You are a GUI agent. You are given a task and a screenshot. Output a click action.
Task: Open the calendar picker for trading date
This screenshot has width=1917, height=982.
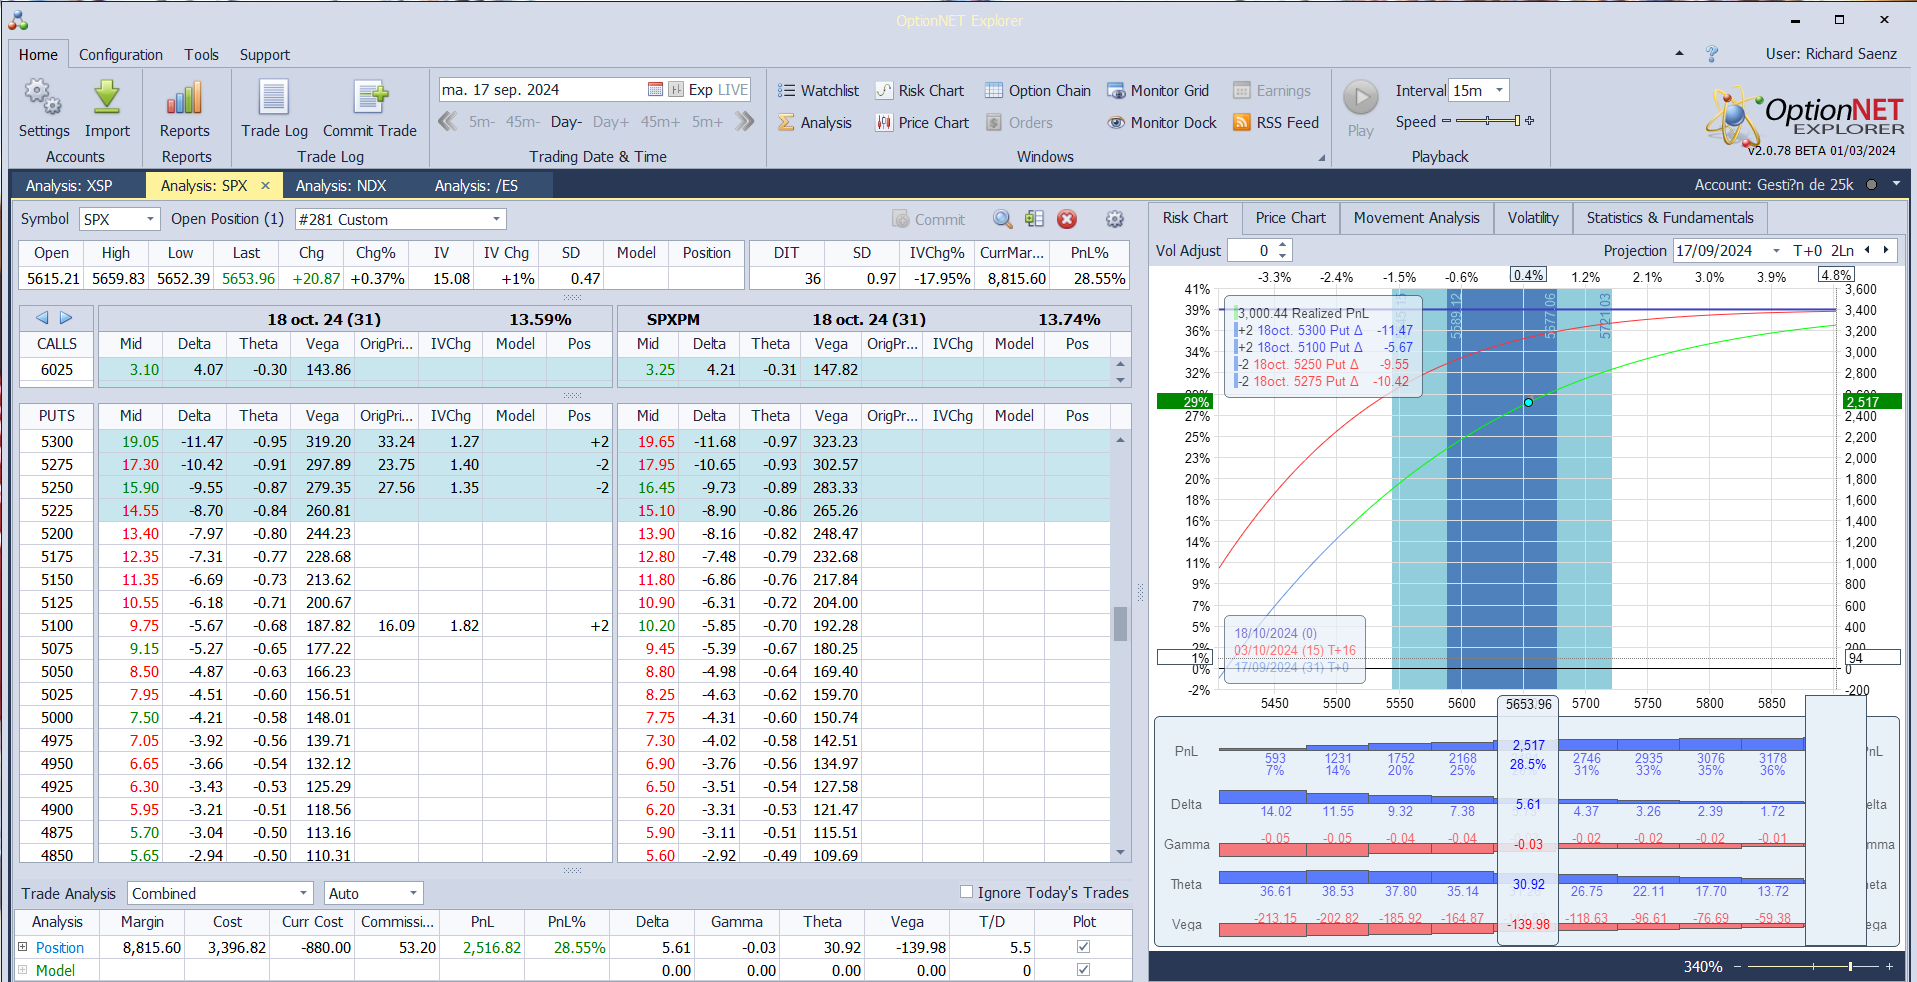655,90
